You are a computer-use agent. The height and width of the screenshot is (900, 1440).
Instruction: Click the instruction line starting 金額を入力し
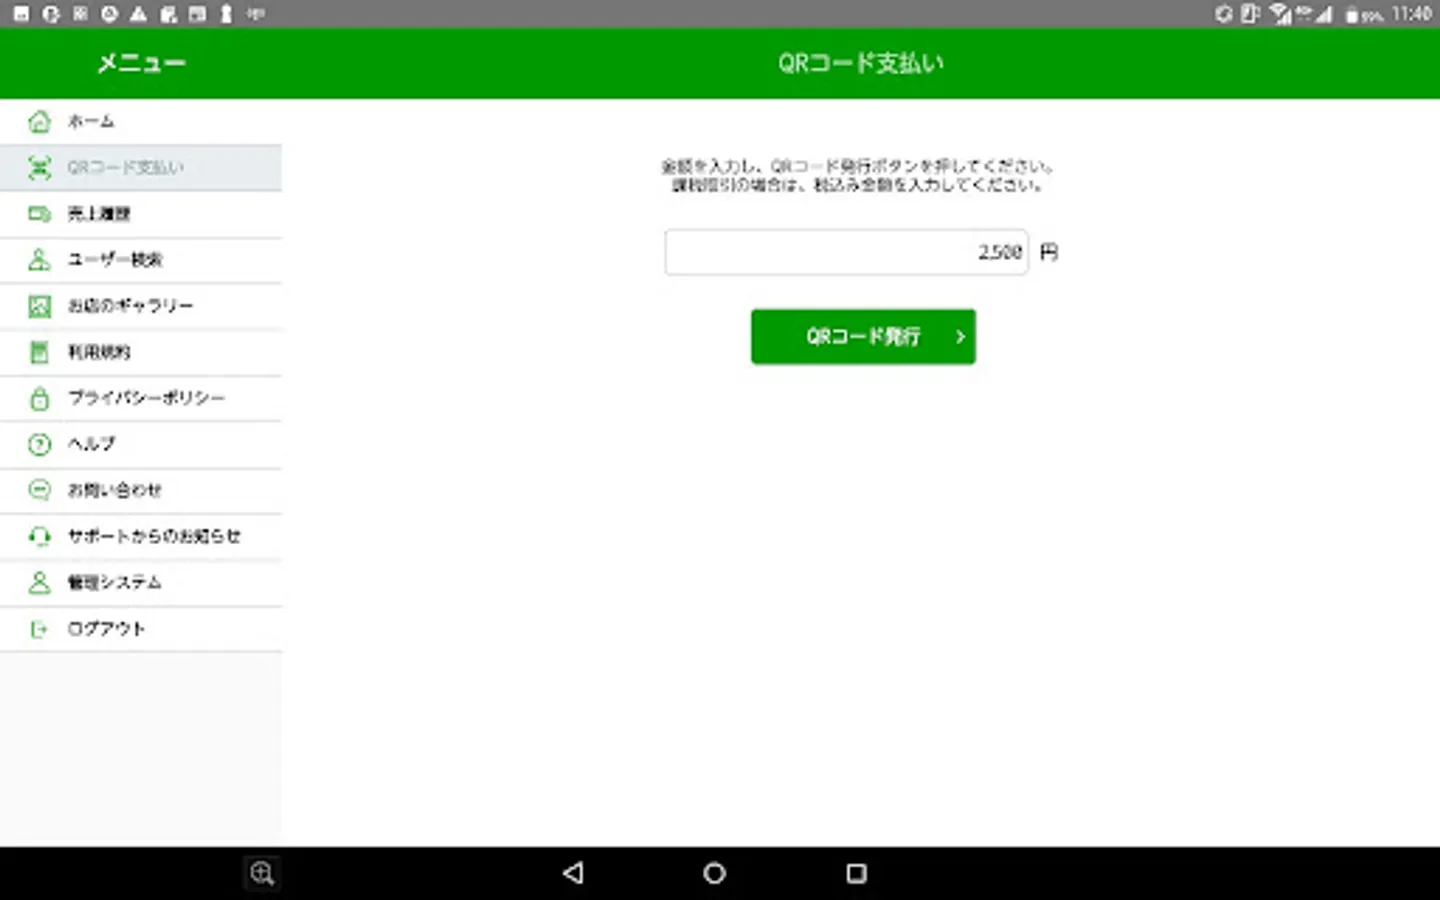[857, 166]
